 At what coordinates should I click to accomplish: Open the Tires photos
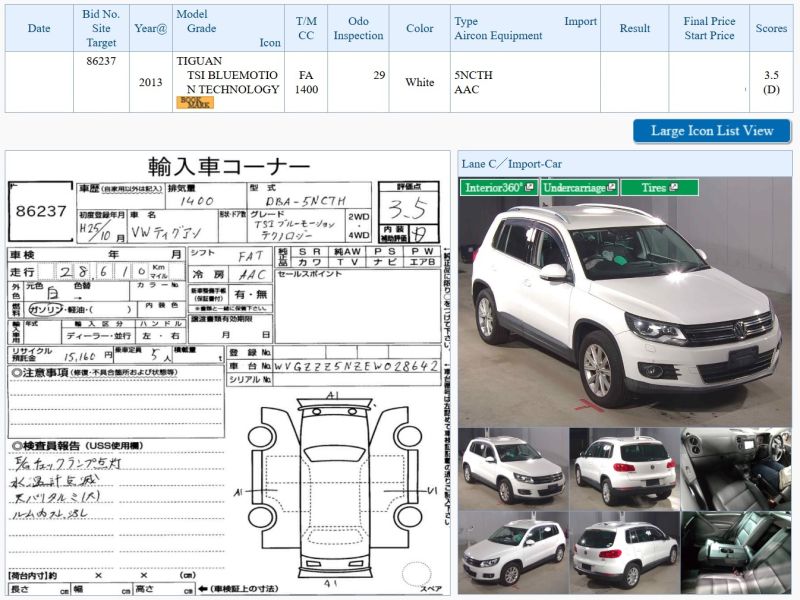(659, 187)
